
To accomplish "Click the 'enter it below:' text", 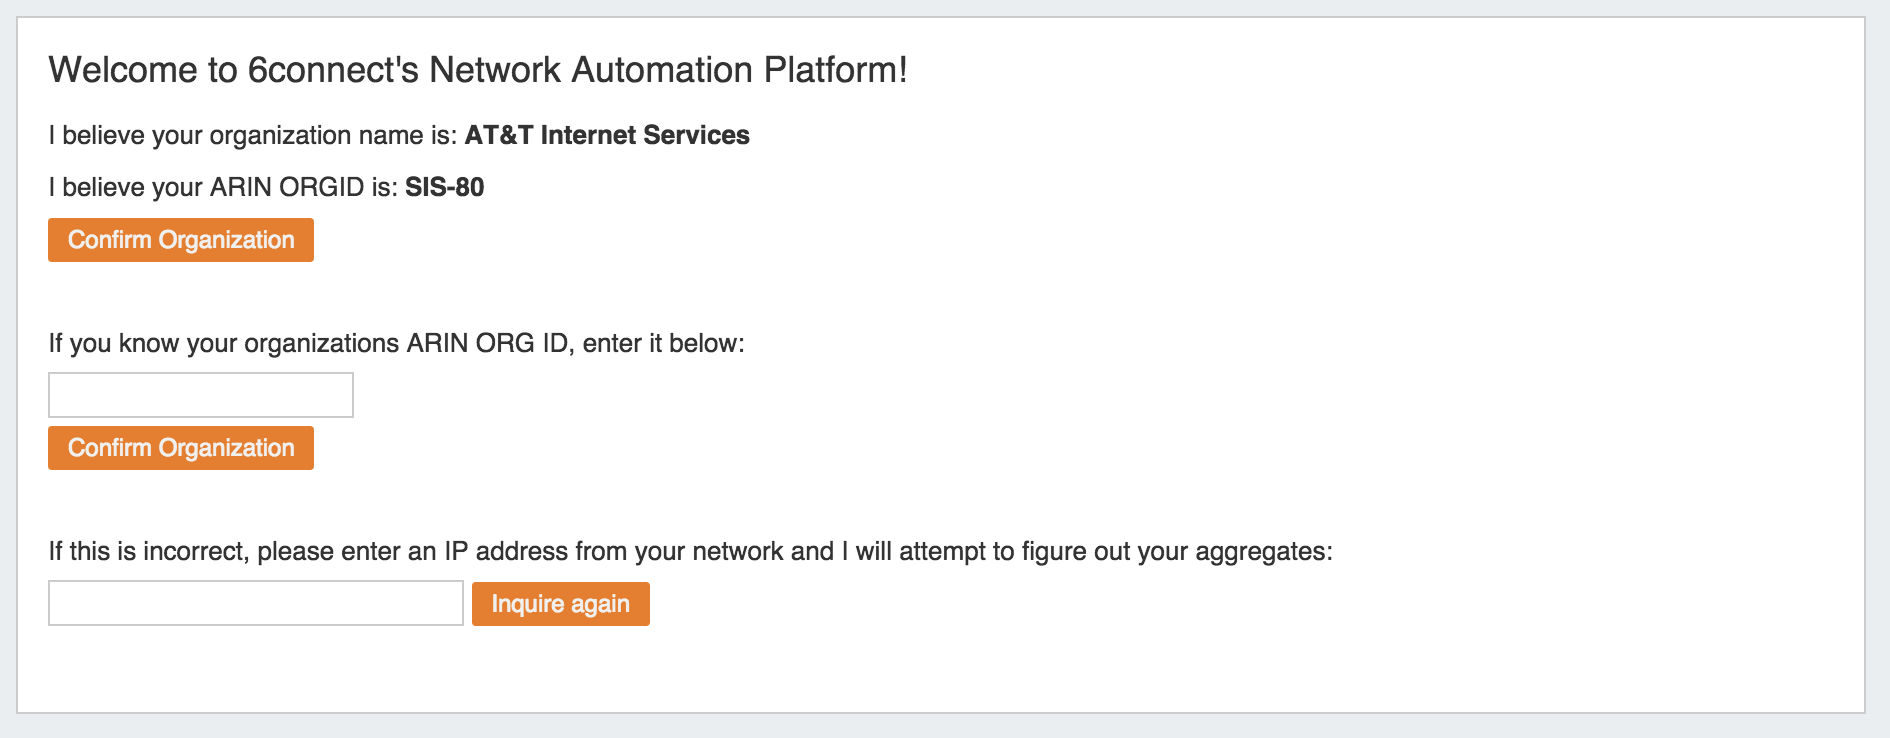I will click(x=663, y=343).
